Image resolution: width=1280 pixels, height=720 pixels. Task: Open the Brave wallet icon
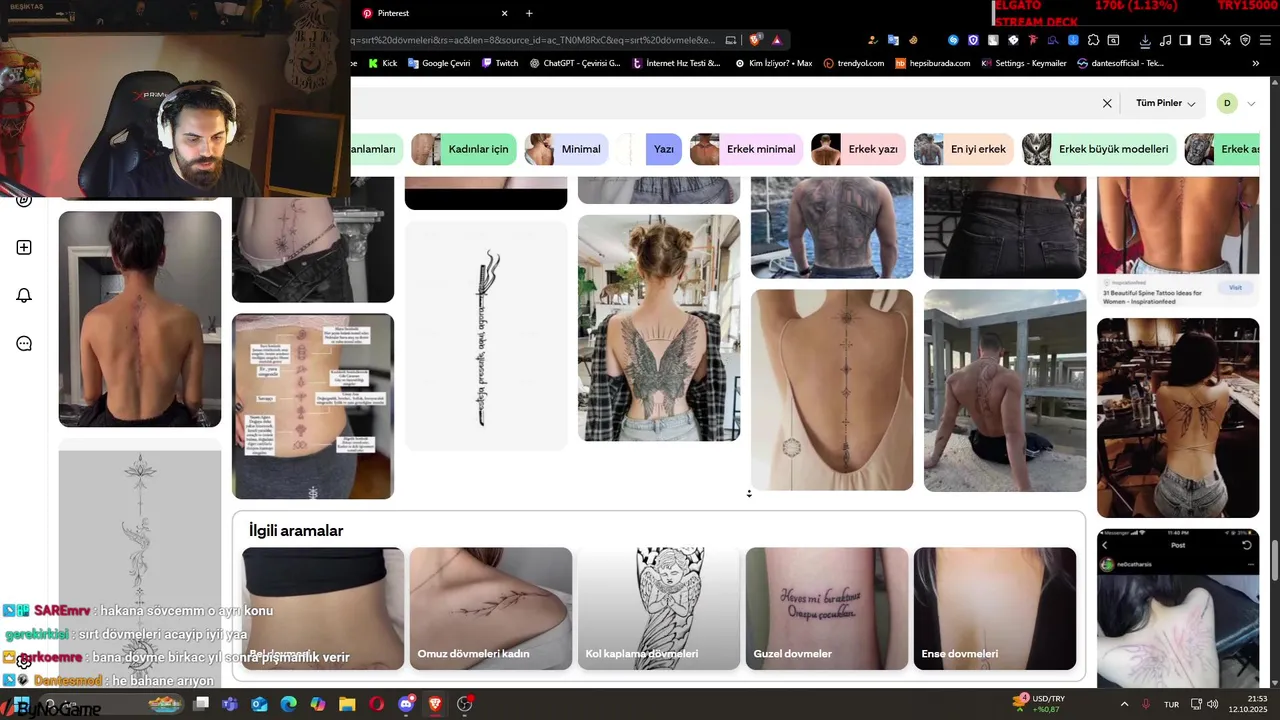coord(1205,40)
